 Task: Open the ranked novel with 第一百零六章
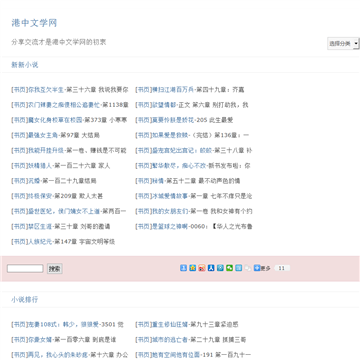pyautogui.click(x=40, y=340)
